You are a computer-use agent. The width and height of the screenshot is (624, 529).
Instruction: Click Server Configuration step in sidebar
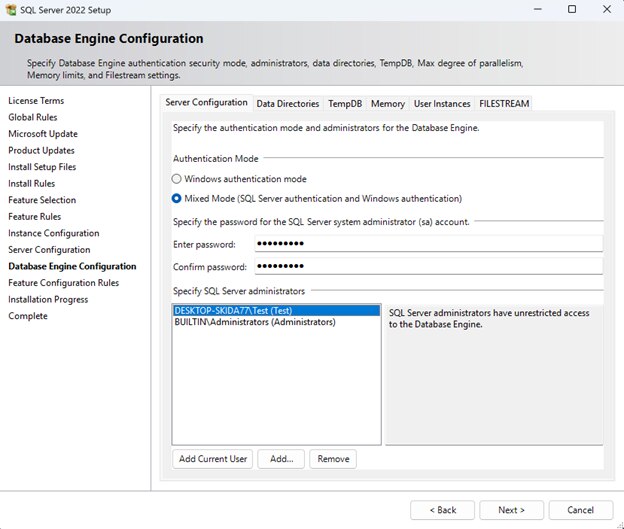pyautogui.click(x=49, y=250)
